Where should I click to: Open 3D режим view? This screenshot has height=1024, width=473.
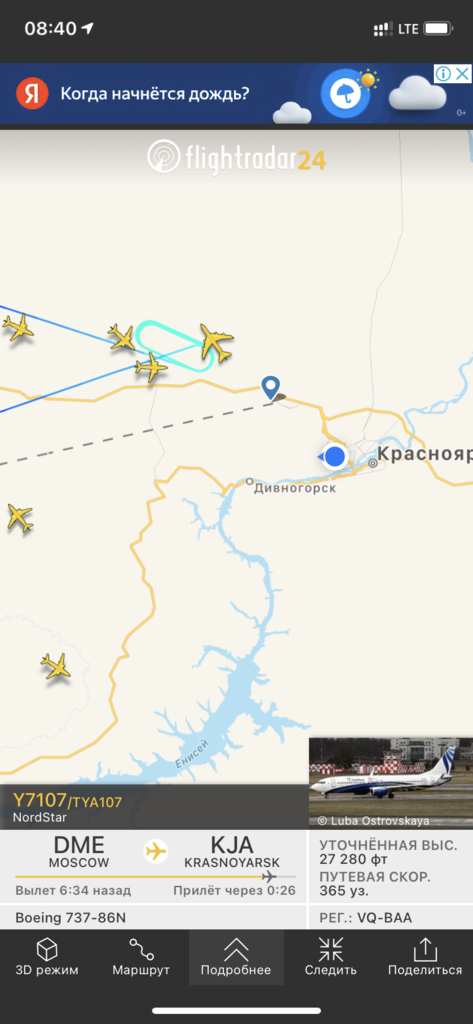47,957
